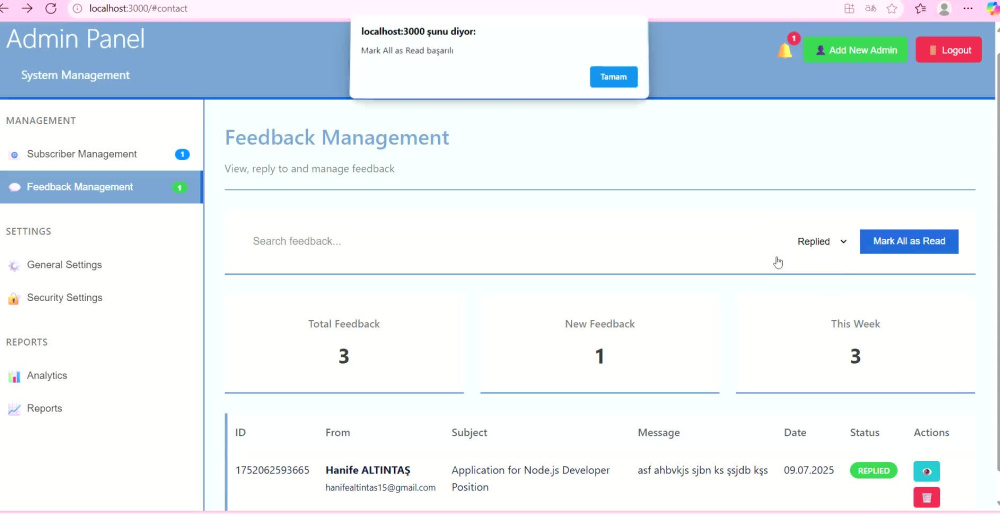Screen dimensions: 1000x514
Task: Click the System Management header label
Action: (x=75, y=75)
